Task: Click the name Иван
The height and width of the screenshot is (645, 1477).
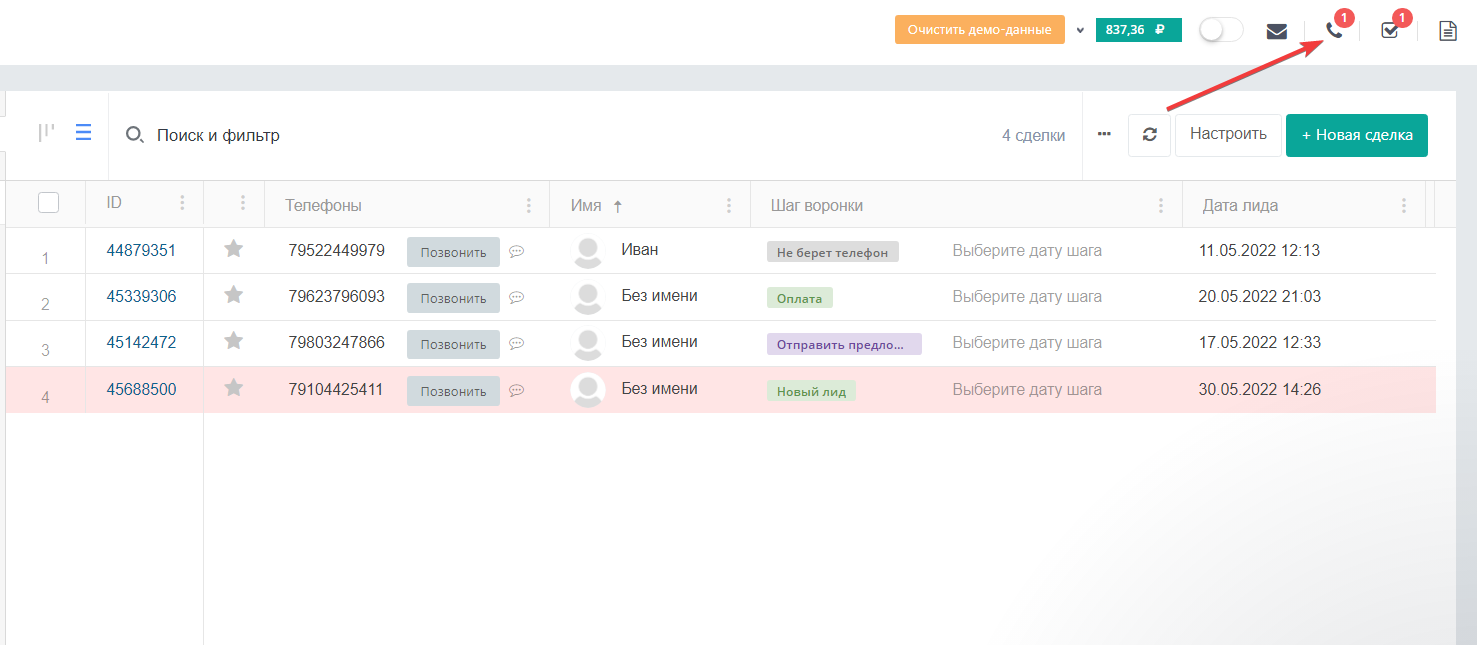Action: (640, 249)
